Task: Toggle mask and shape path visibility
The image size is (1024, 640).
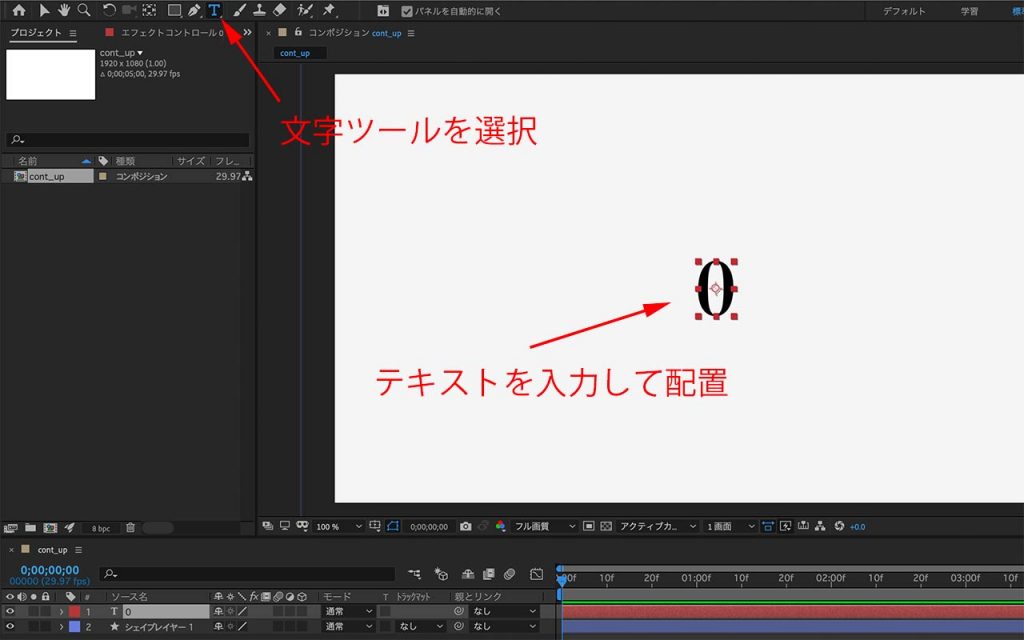Action: [392, 526]
